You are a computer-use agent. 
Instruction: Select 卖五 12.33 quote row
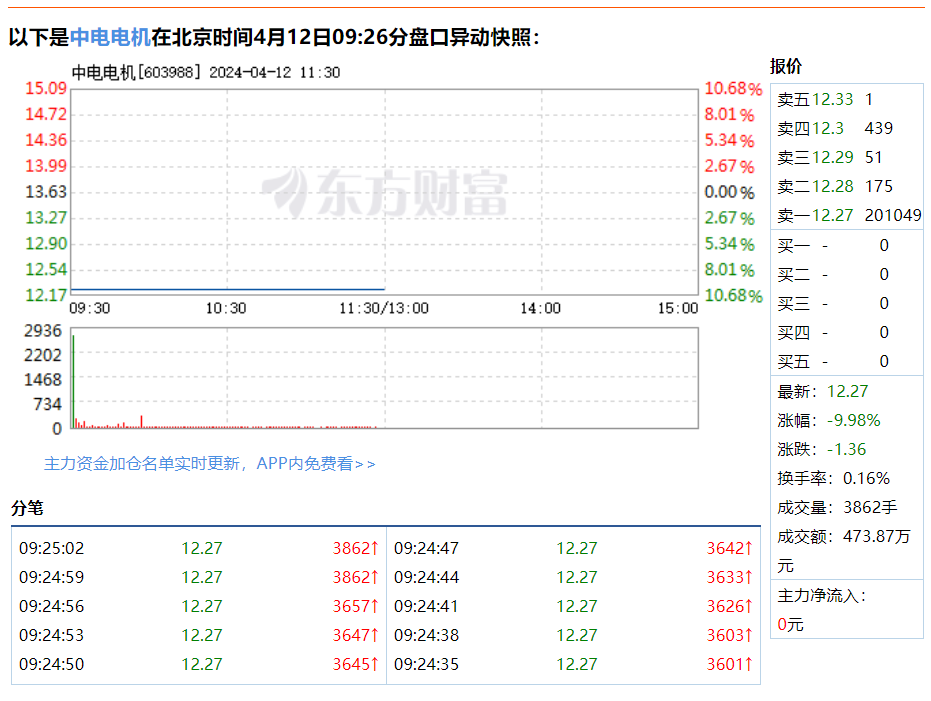pos(847,99)
